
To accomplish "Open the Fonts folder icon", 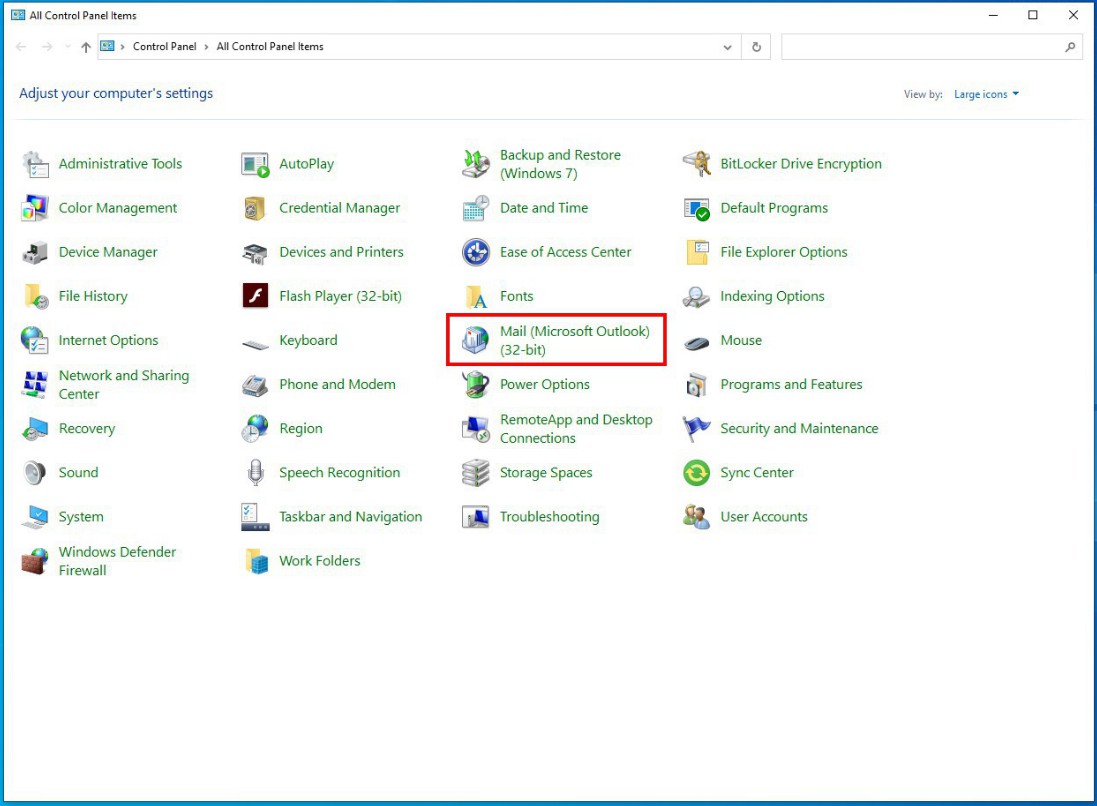I will [x=476, y=297].
